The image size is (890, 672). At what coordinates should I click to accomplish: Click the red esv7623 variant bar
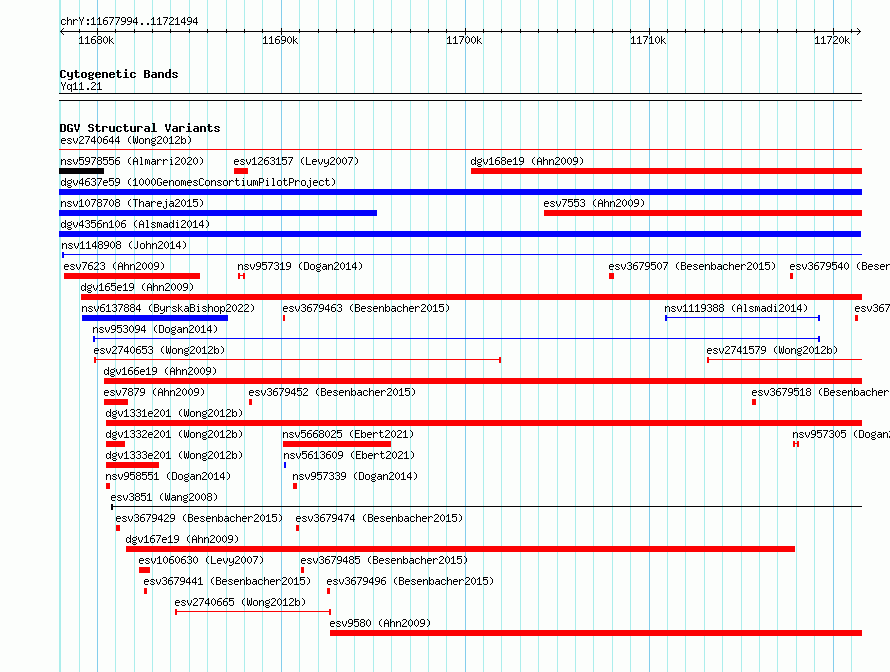[132, 276]
